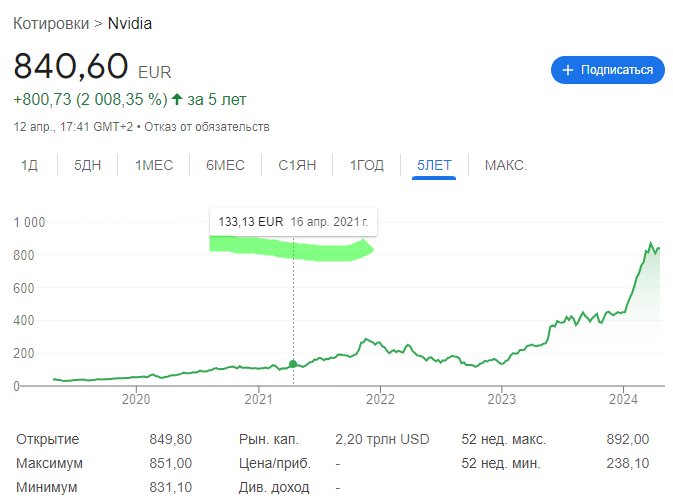673x499 pixels.
Task: Select the 6МЕС chart range tab
Action: pos(225,165)
